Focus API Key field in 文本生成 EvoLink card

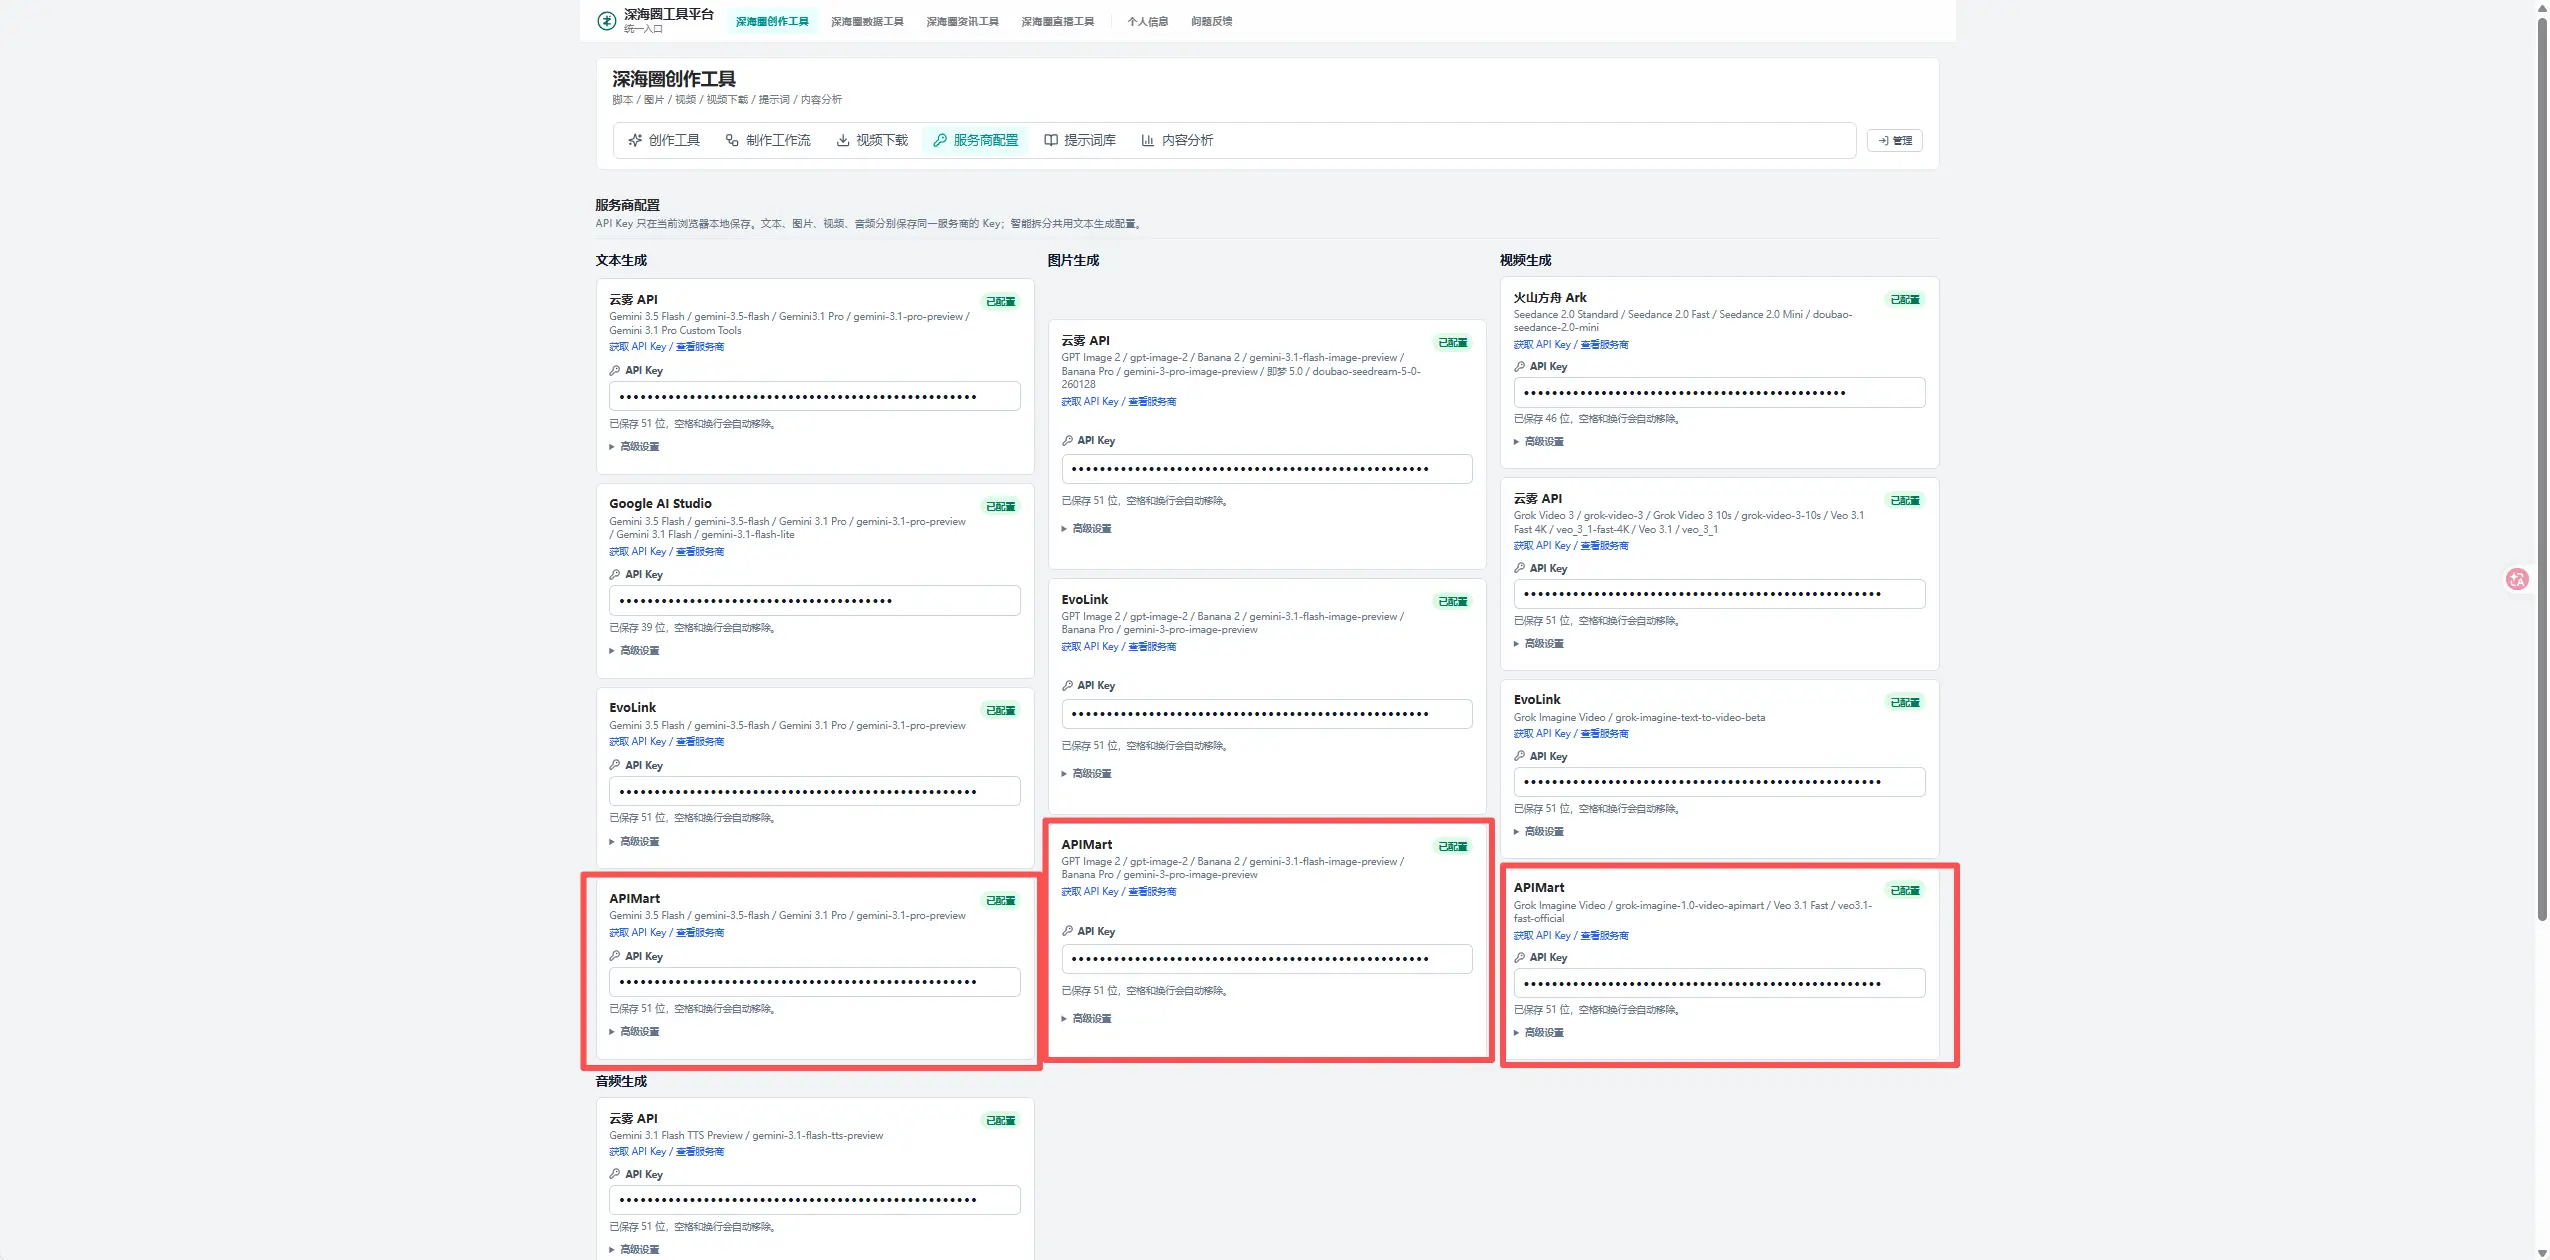[x=814, y=792]
